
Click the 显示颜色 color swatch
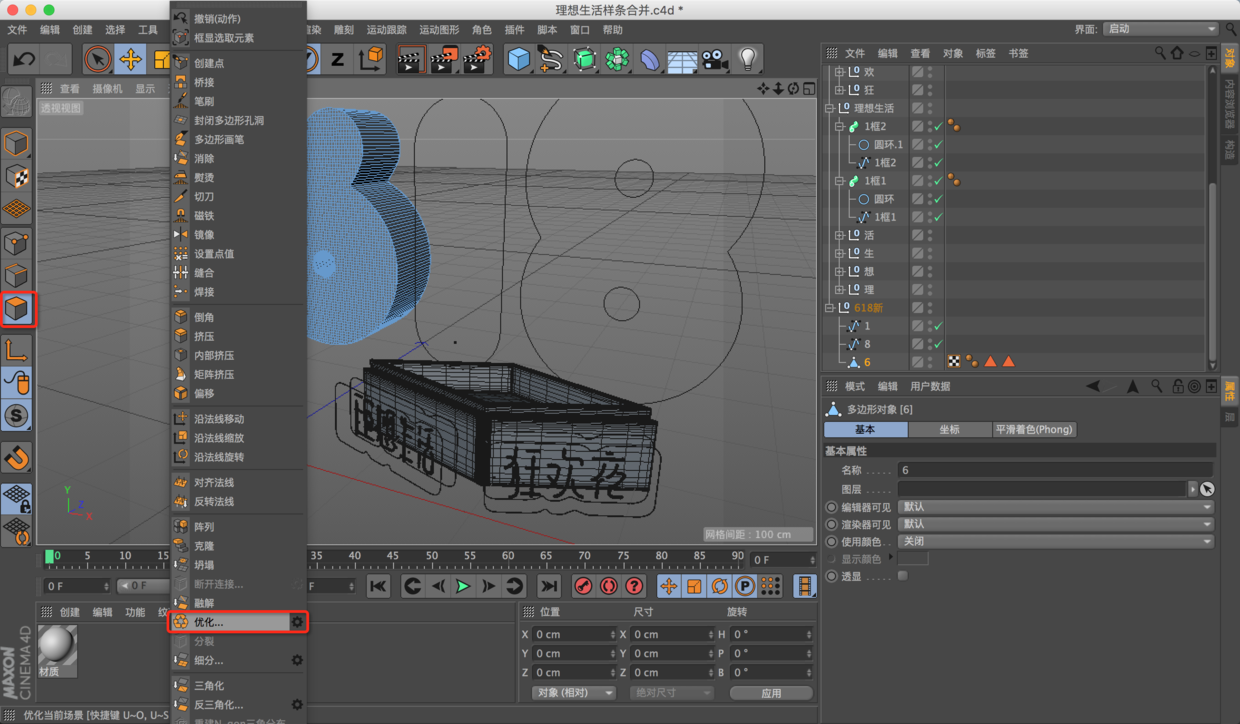click(x=913, y=559)
